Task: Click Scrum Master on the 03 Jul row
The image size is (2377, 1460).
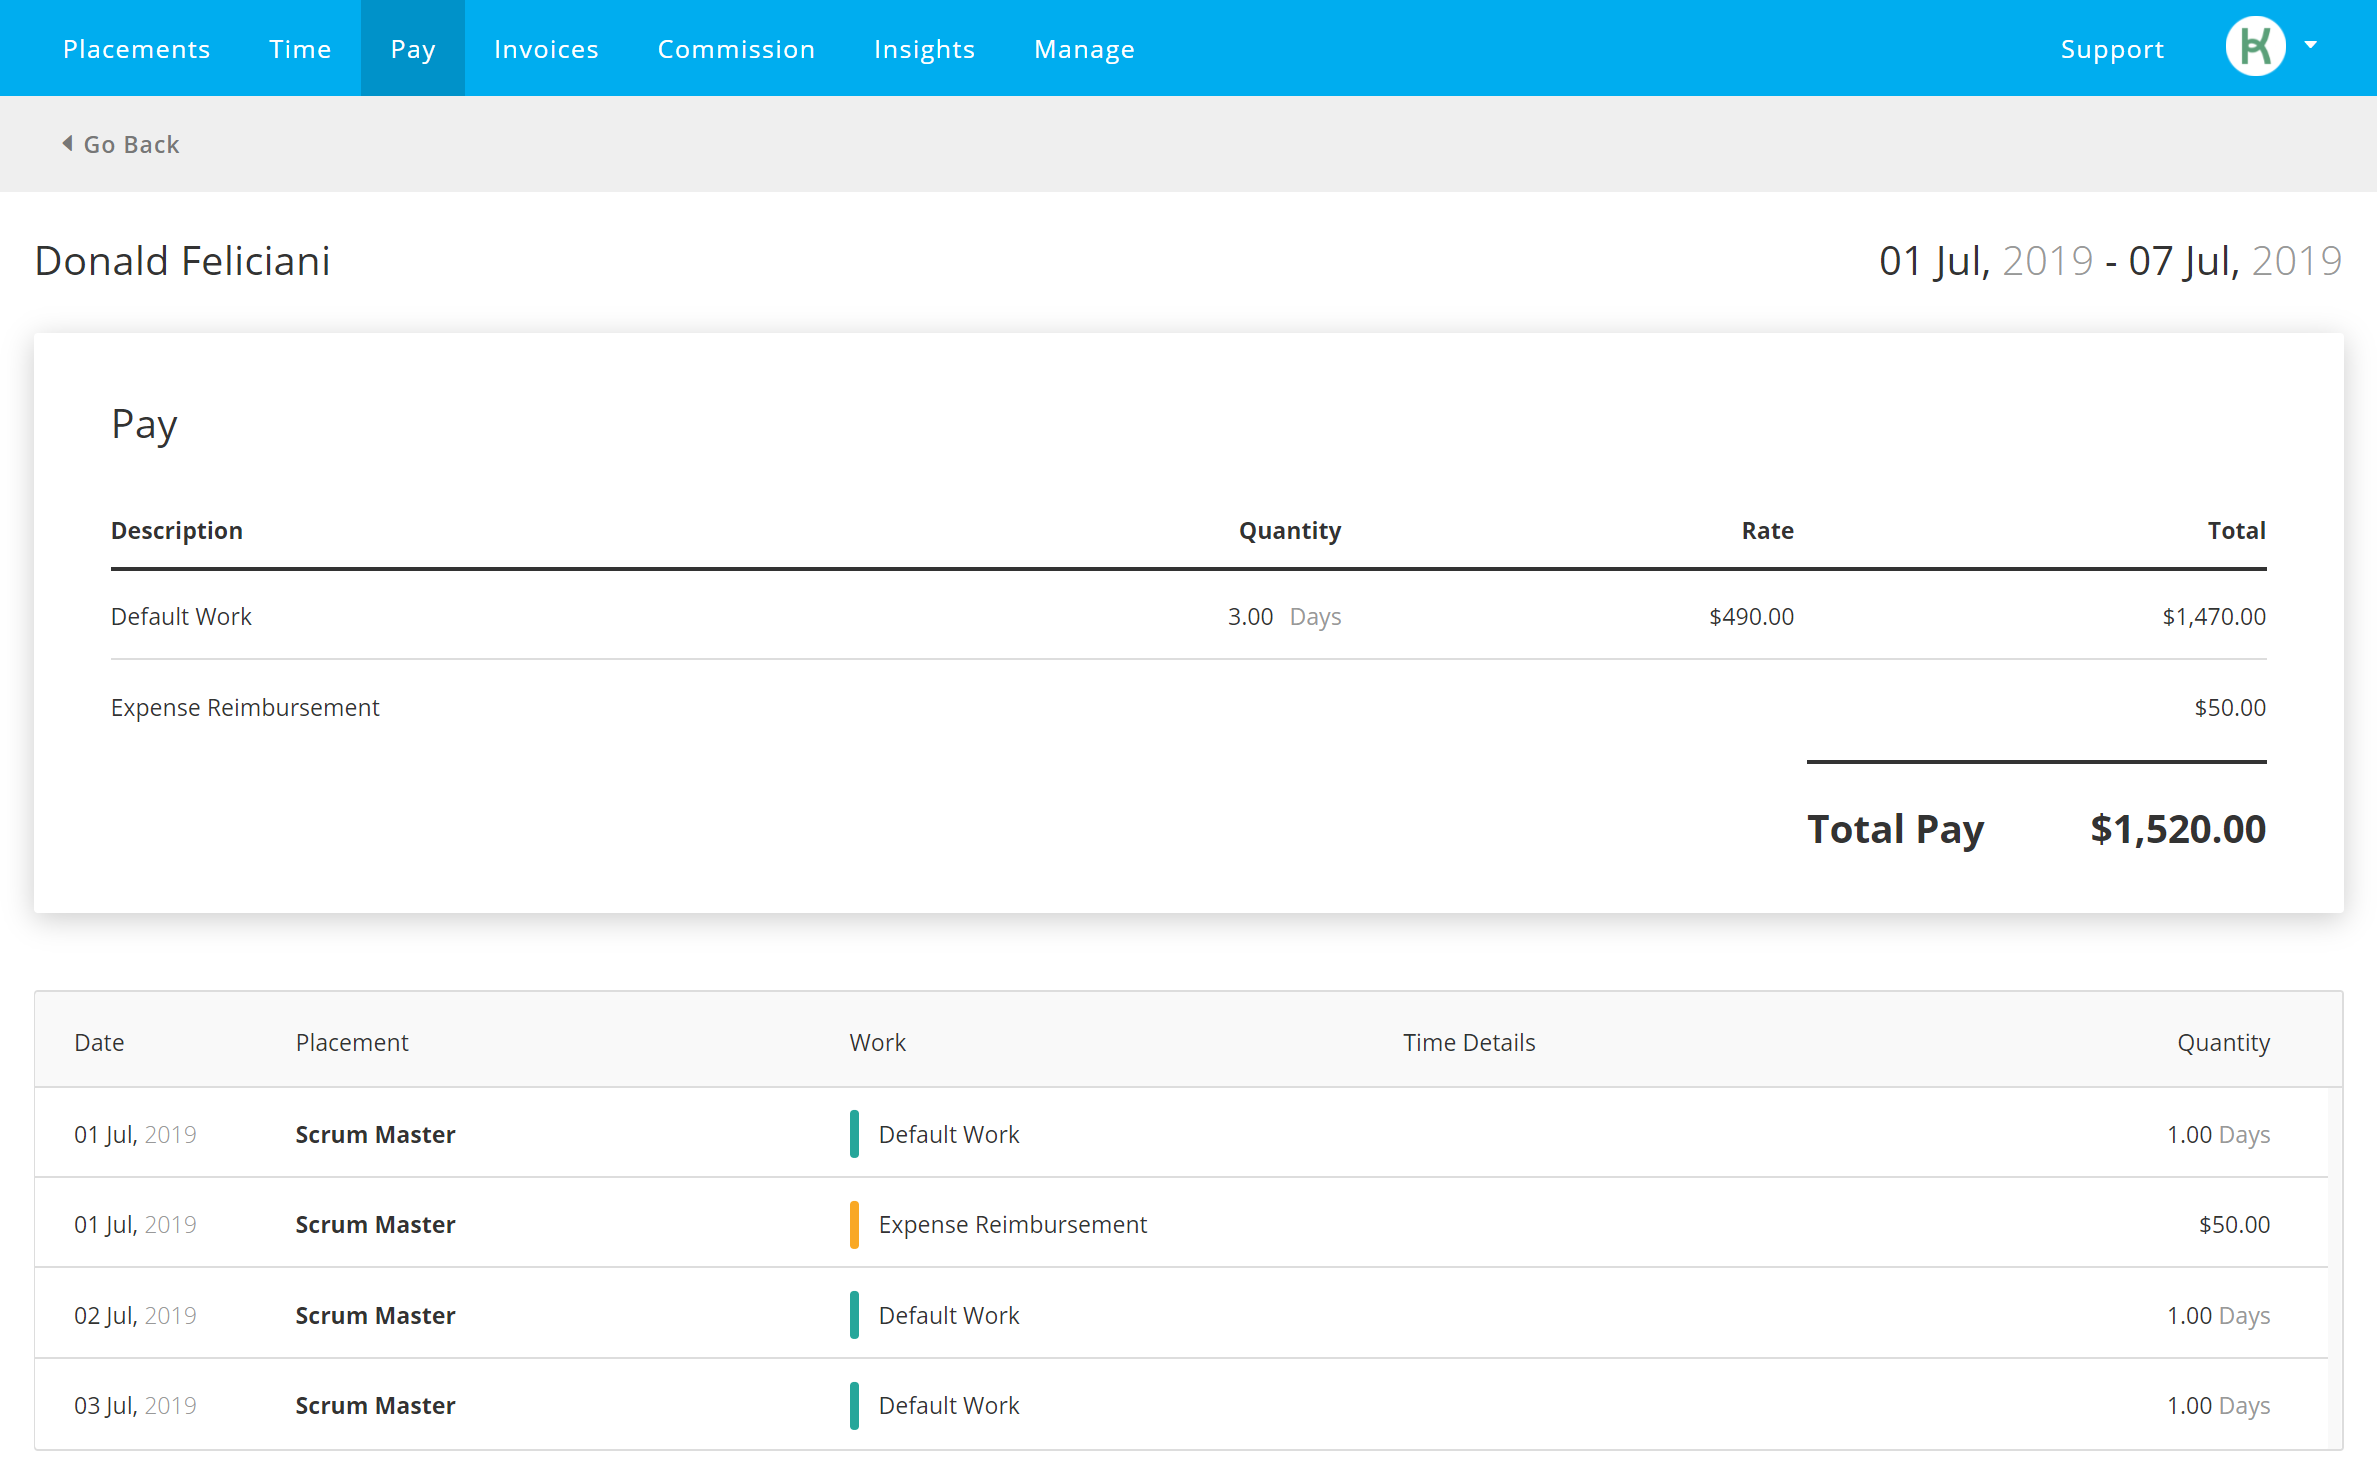Action: 375,1406
